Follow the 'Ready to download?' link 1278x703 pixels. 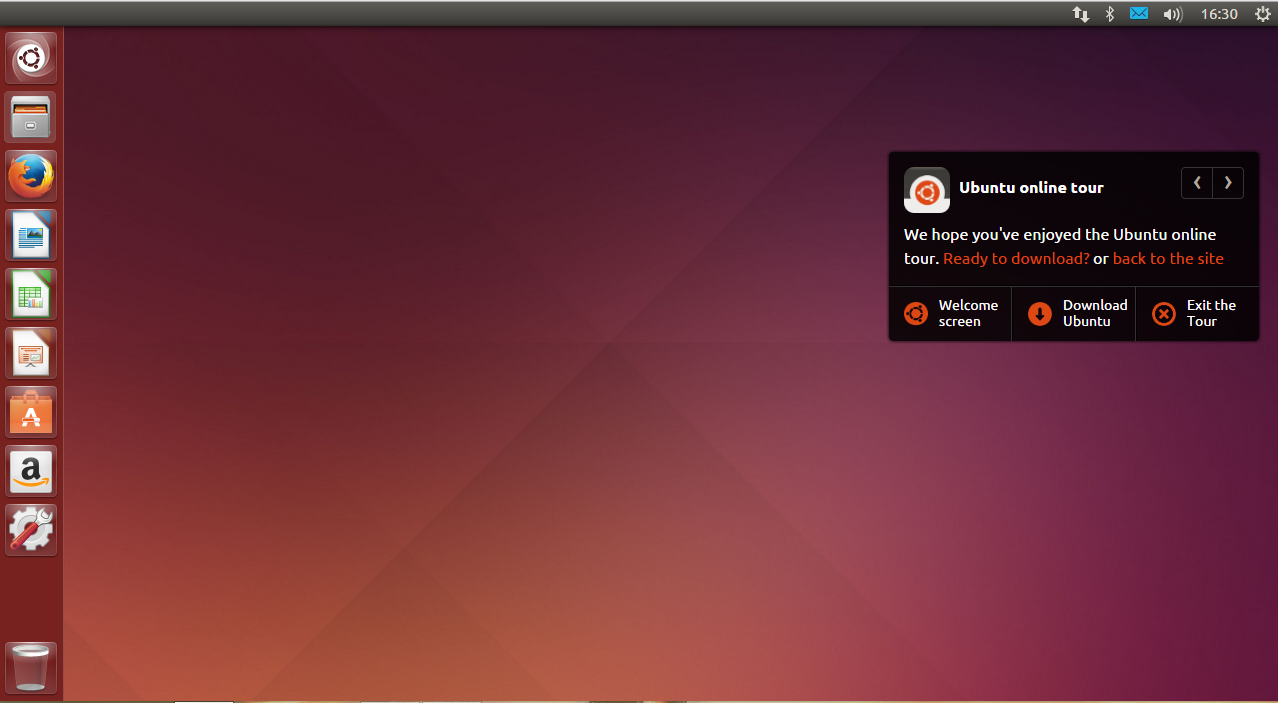coord(1016,259)
